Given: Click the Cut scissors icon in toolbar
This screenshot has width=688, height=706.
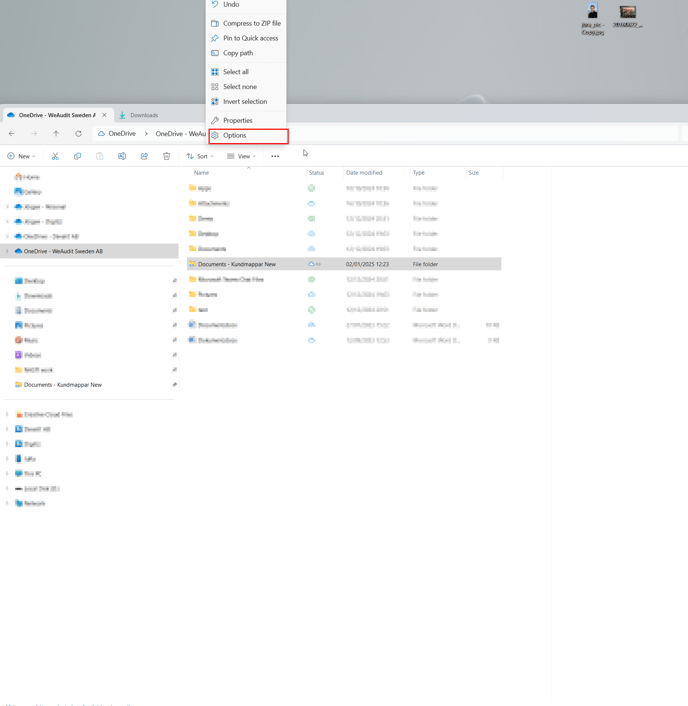Looking at the screenshot, I should pyautogui.click(x=55, y=156).
